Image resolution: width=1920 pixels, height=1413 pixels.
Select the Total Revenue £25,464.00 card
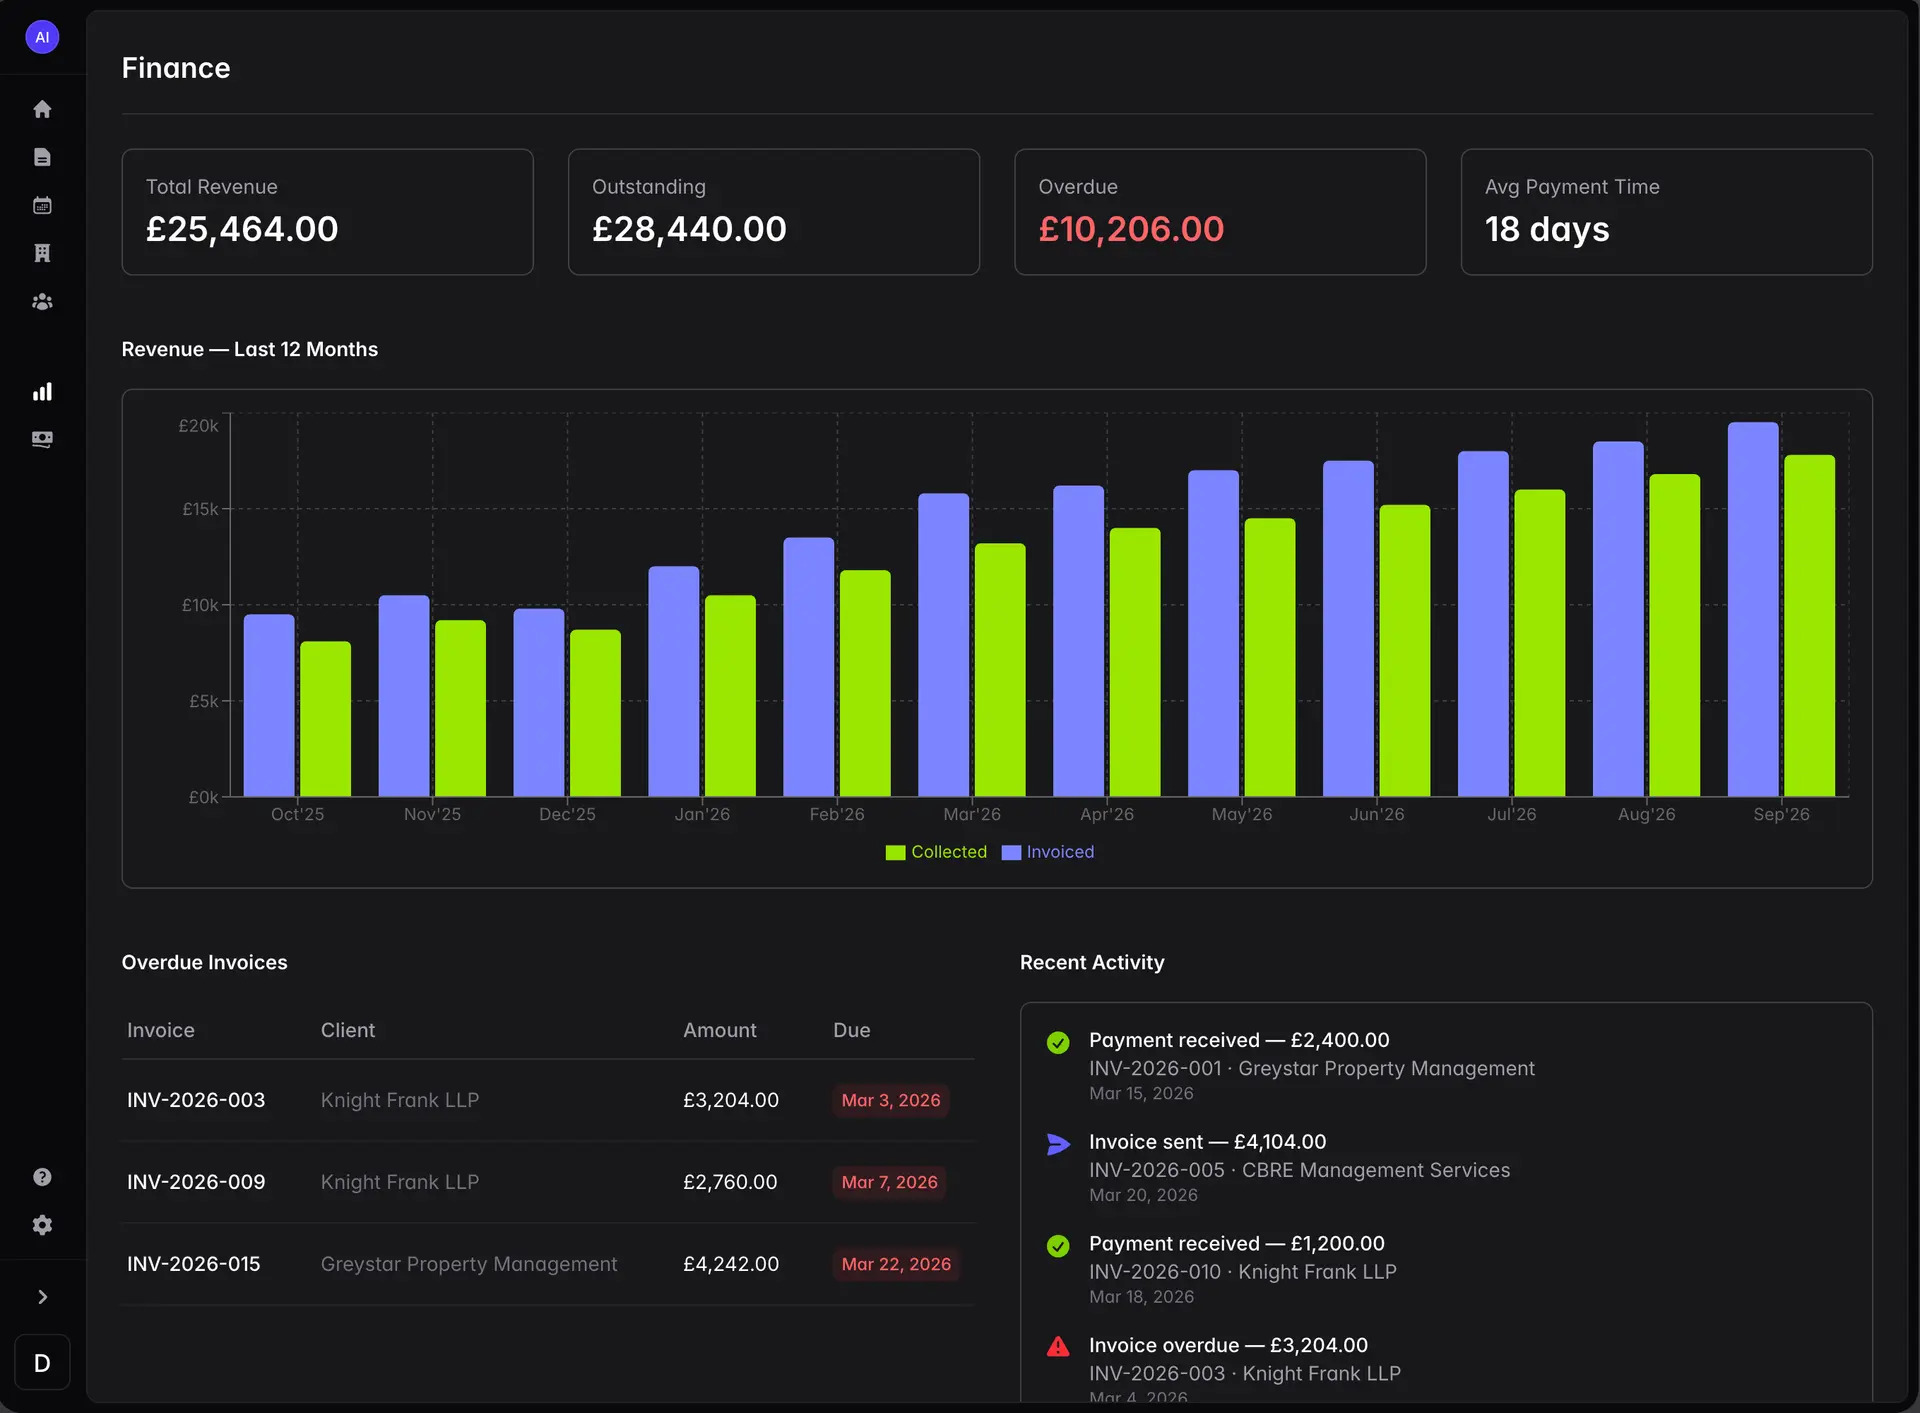tap(327, 212)
